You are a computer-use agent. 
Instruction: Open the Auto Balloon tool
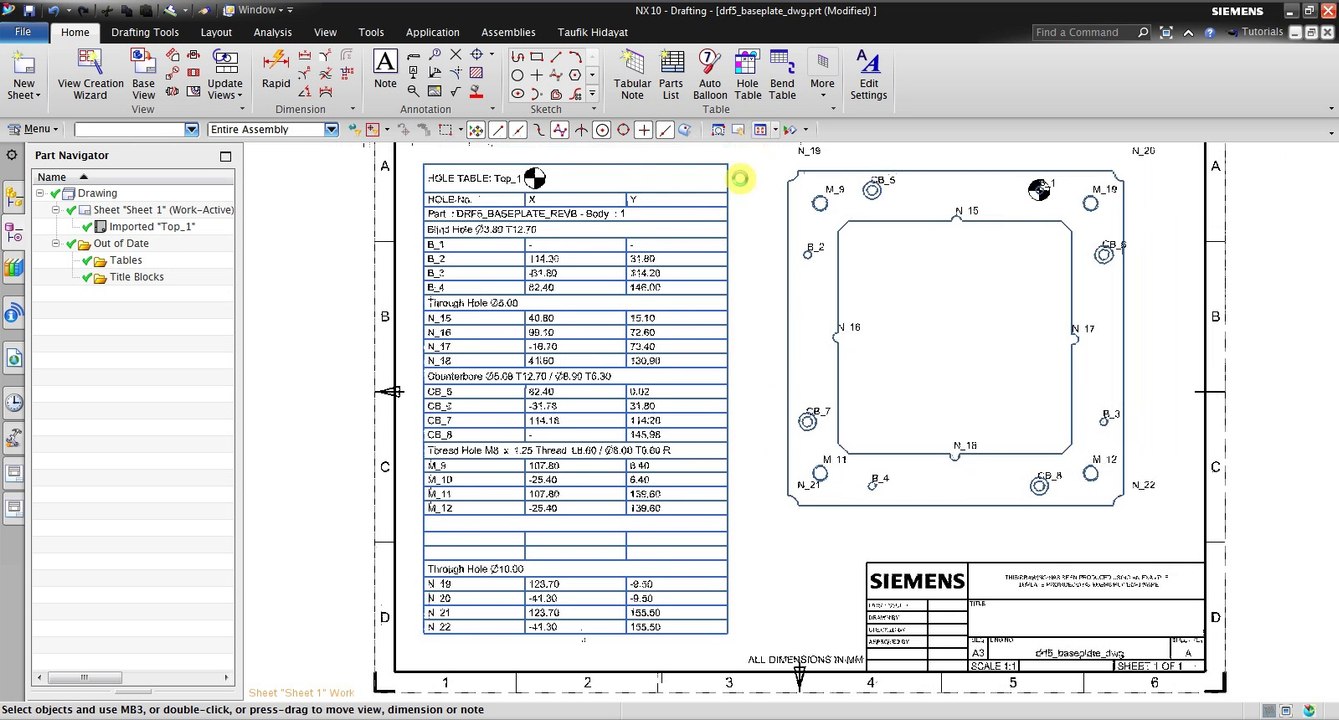click(710, 75)
